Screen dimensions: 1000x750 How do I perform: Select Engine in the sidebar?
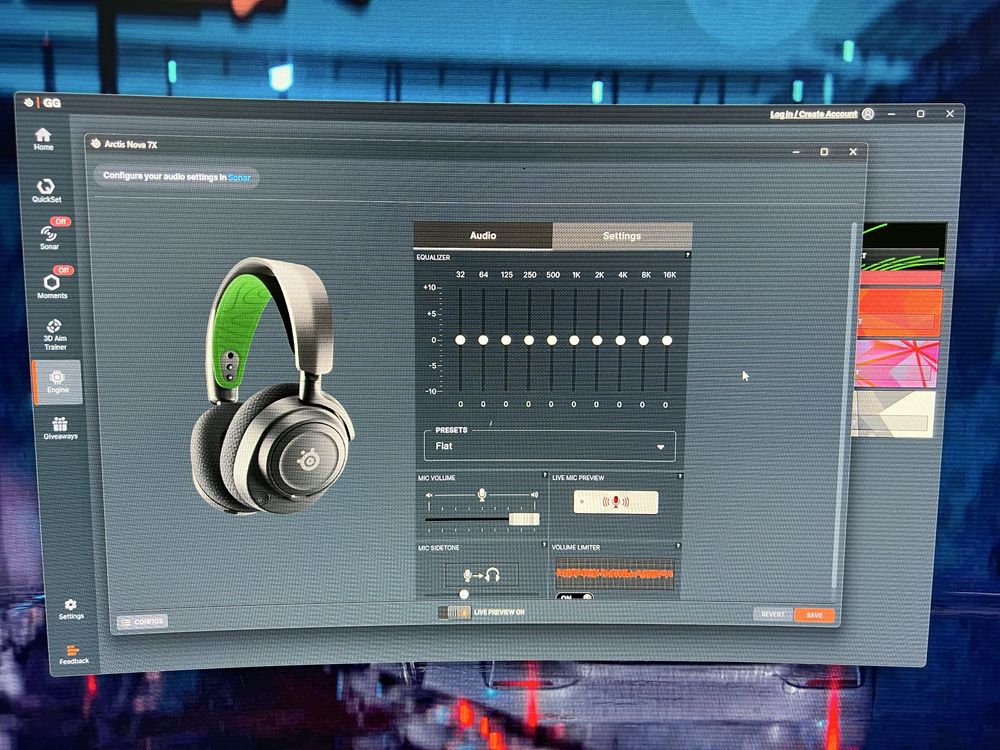57,381
